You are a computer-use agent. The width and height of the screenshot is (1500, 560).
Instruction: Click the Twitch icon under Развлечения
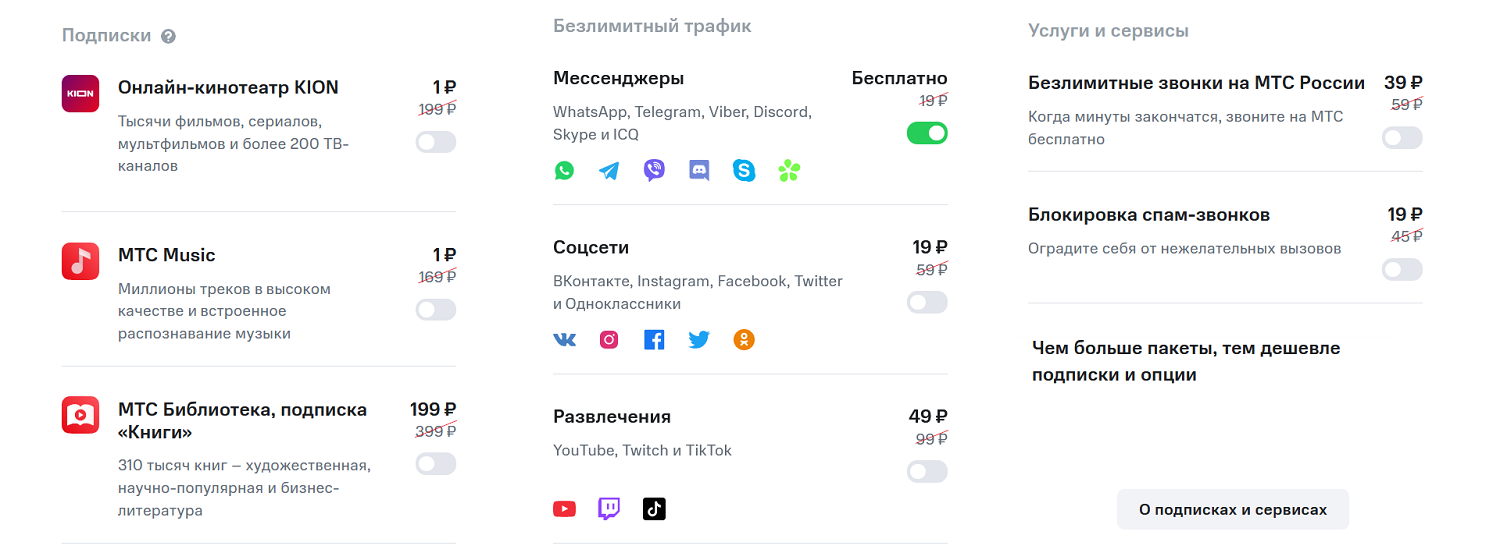(609, 509)
